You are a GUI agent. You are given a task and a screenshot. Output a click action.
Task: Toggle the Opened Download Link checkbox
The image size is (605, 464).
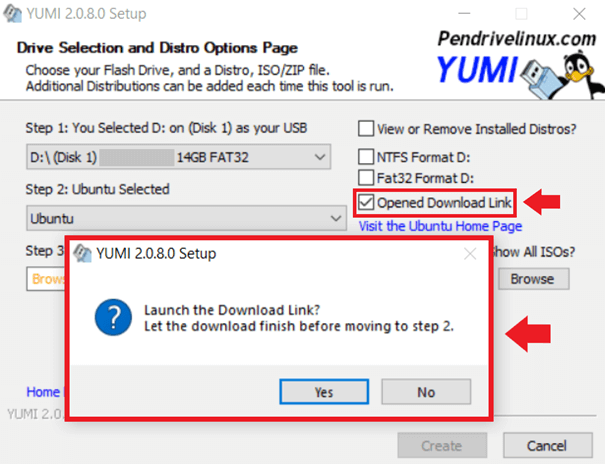(x=366, y=202)
